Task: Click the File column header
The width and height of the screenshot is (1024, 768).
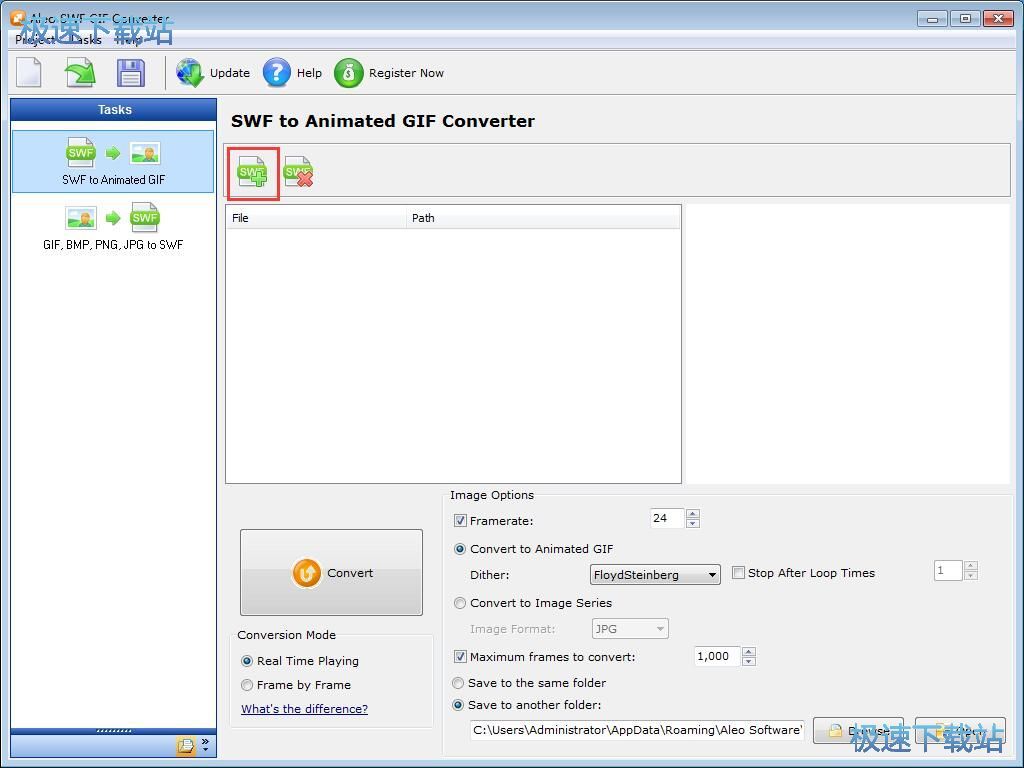Action: click(315, 218)
